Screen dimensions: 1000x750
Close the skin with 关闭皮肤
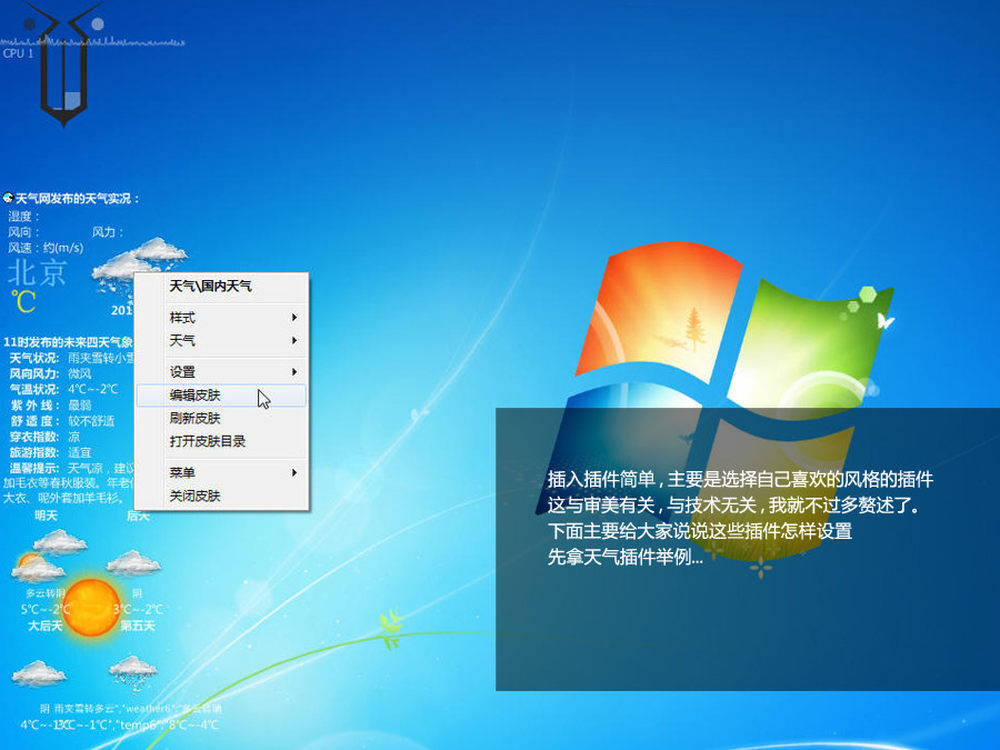pos(195,496)
